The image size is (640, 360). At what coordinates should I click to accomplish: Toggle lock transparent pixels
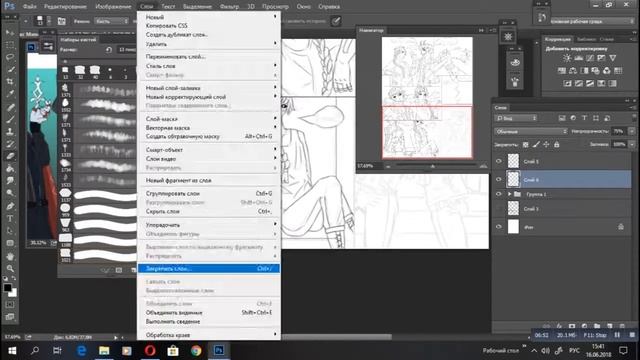coord(525,144)
